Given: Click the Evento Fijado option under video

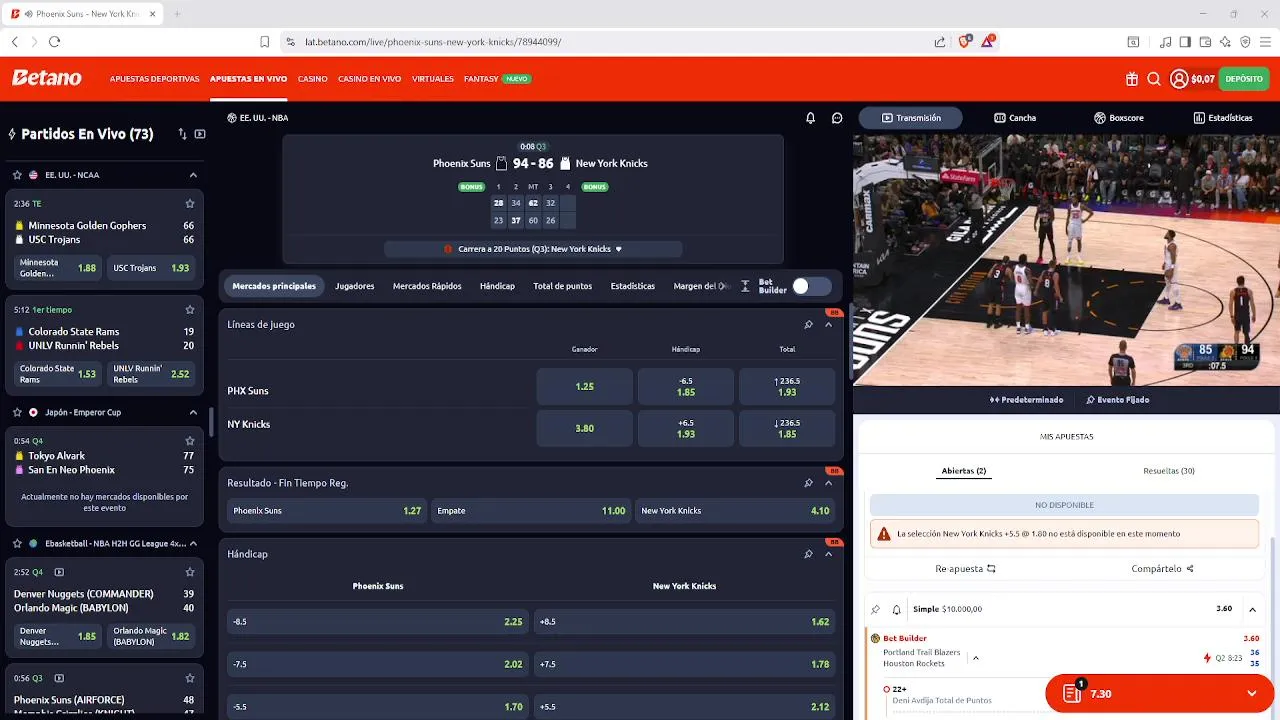Looking at the screenshot, I should (1118, 400).
